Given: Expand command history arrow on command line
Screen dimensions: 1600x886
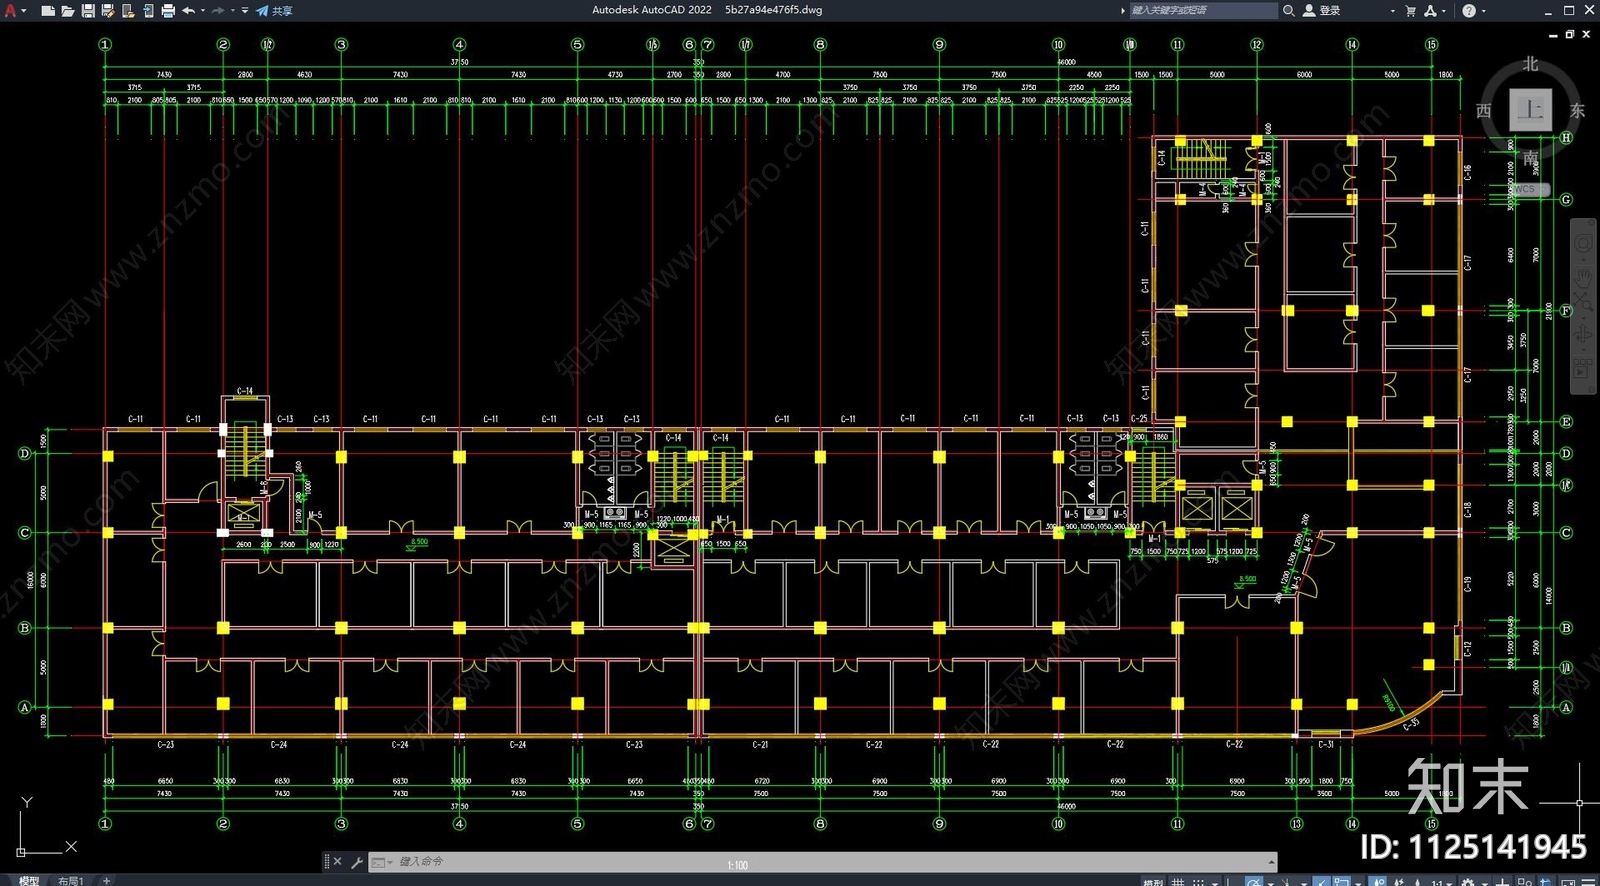Looking at the screenshot, I should coord(1272,861).
